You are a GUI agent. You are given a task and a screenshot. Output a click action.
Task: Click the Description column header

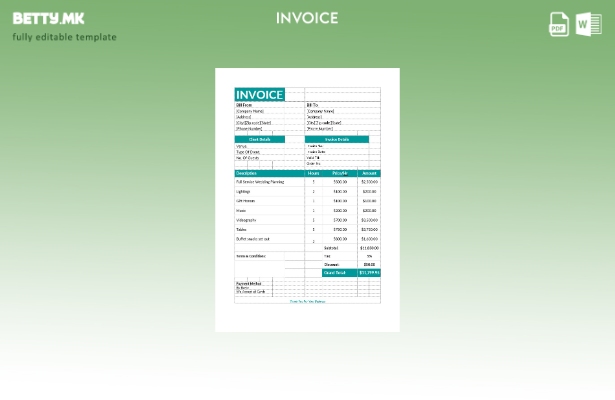[247, 173]
